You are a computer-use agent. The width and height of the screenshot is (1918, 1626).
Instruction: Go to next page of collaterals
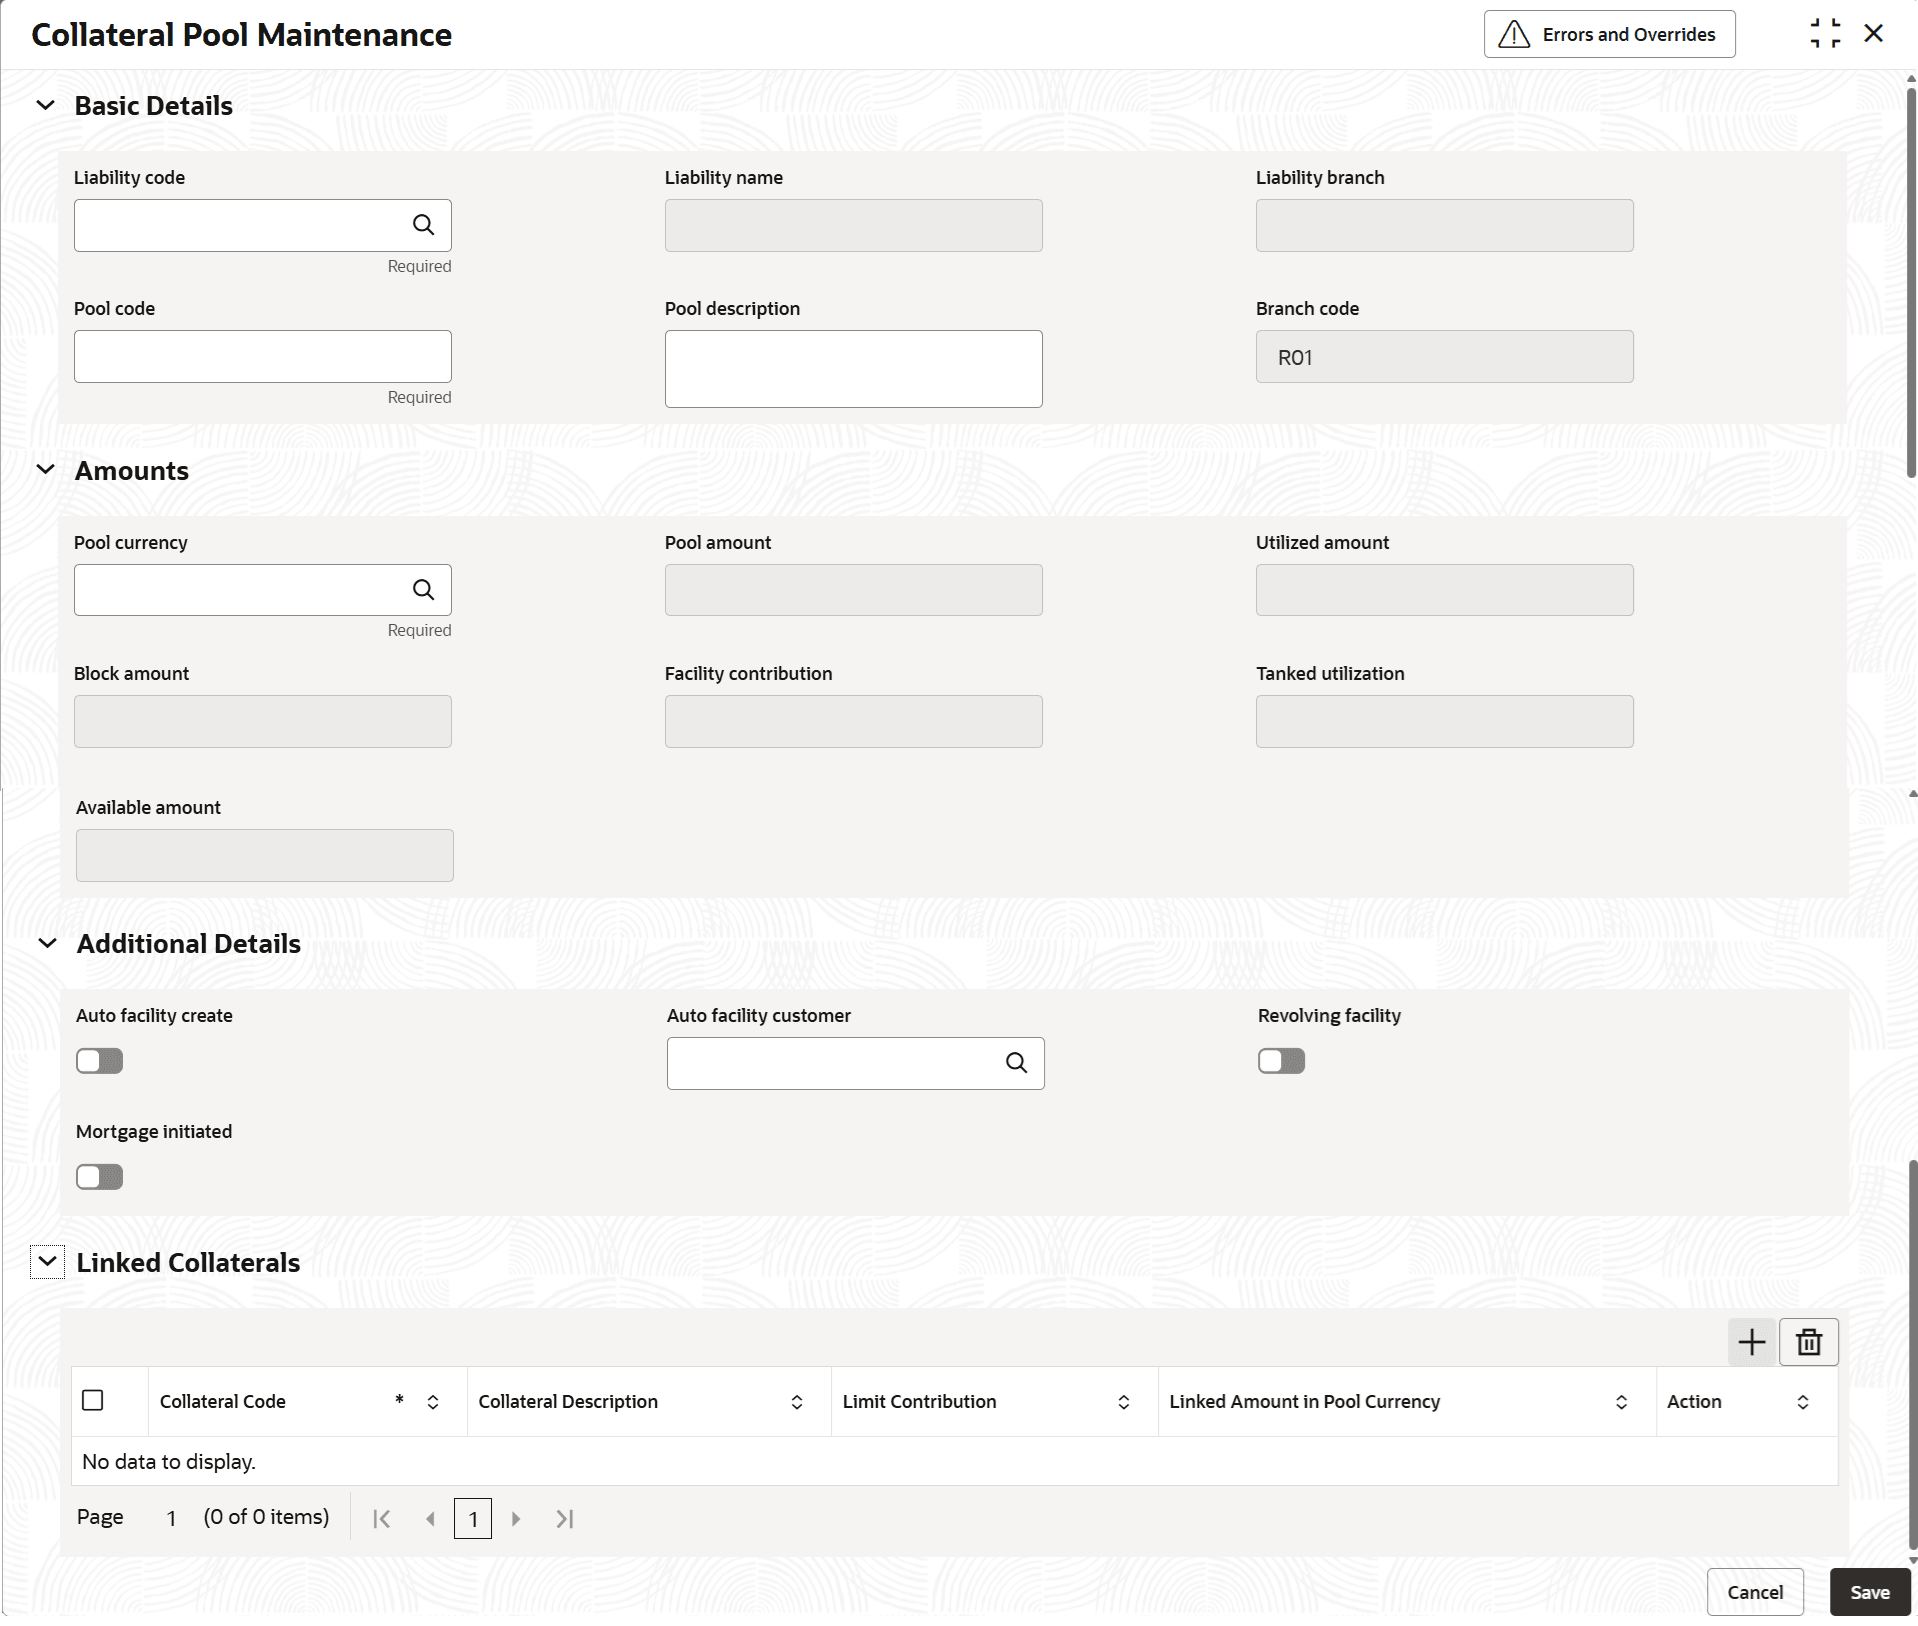(516, 1519)
